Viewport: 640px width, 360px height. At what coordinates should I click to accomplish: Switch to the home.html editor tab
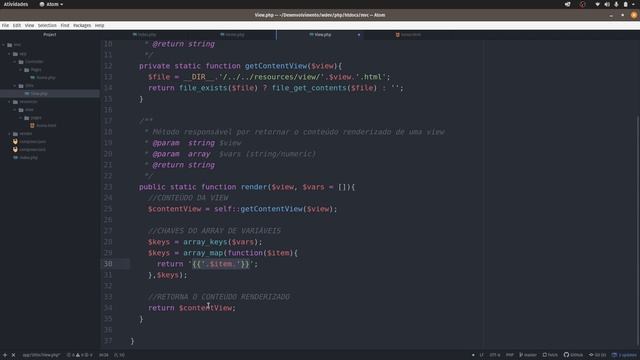click(408, 35)
